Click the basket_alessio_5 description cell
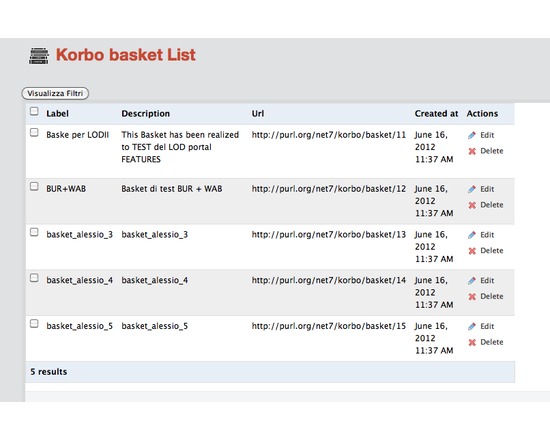 tap(155, 326)
